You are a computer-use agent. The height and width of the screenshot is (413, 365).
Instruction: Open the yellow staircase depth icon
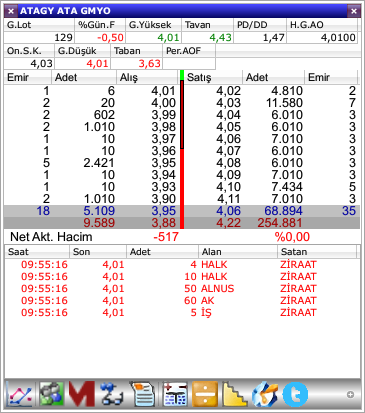click(x=235, y=394)
